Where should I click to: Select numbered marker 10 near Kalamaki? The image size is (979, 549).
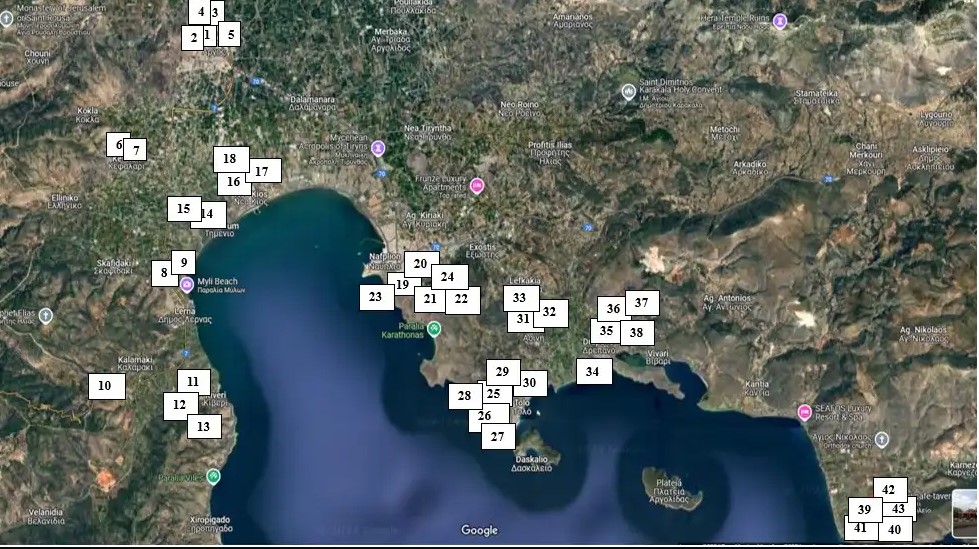click(x=106, y=386)
